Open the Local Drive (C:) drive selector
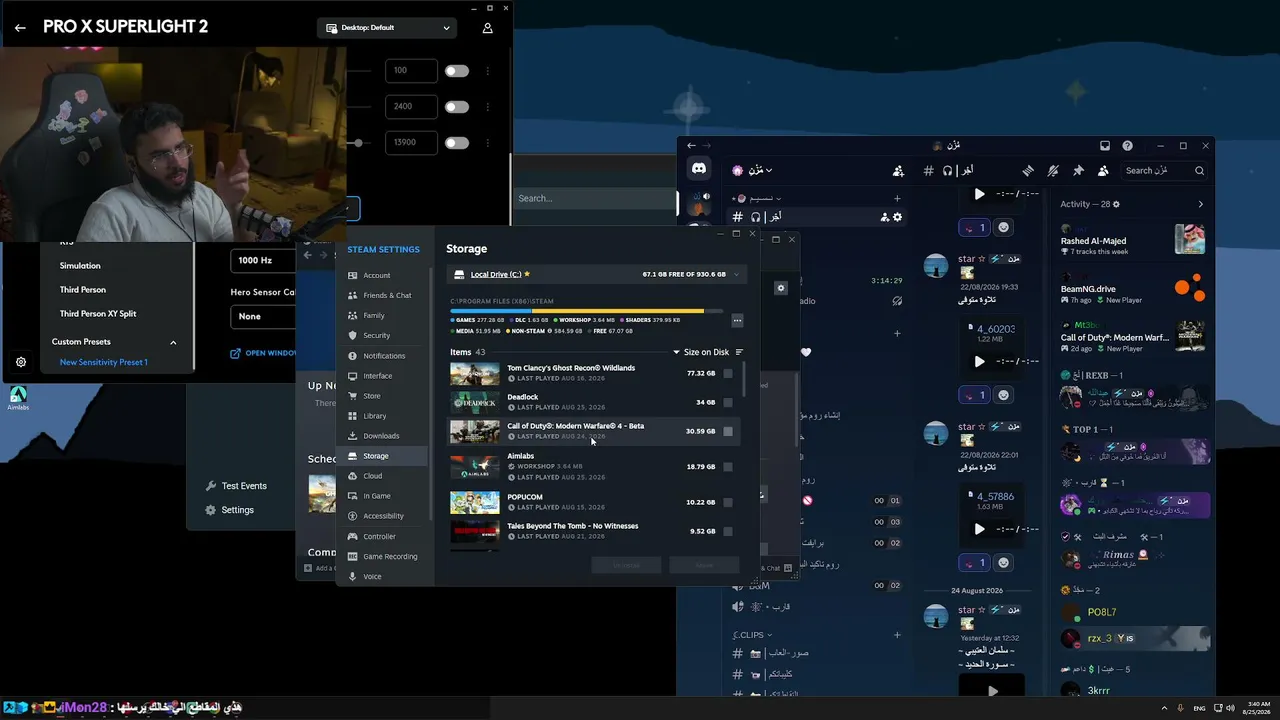 [x=596, y=274]
